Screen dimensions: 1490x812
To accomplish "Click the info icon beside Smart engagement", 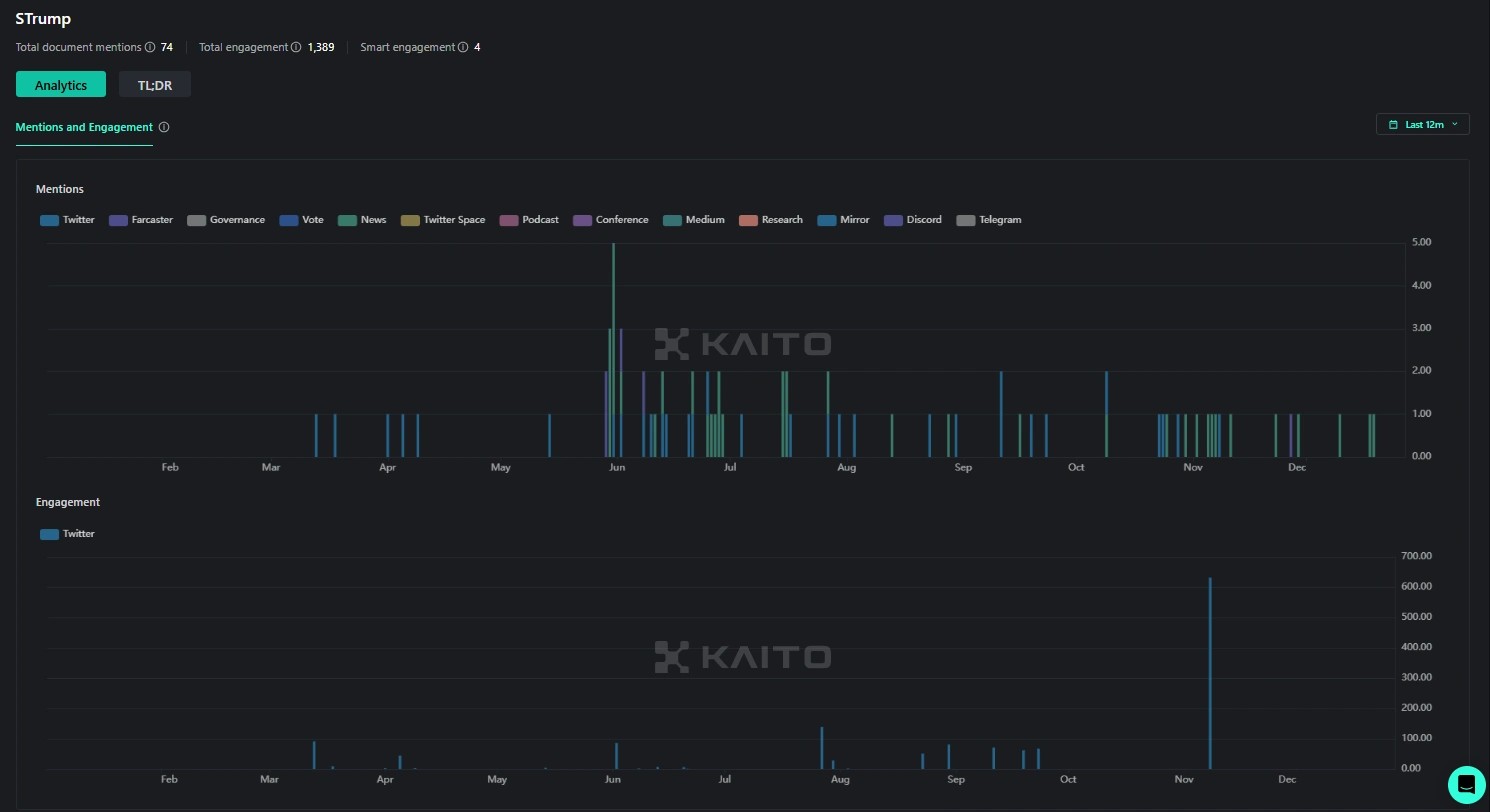I will [462, 47].
